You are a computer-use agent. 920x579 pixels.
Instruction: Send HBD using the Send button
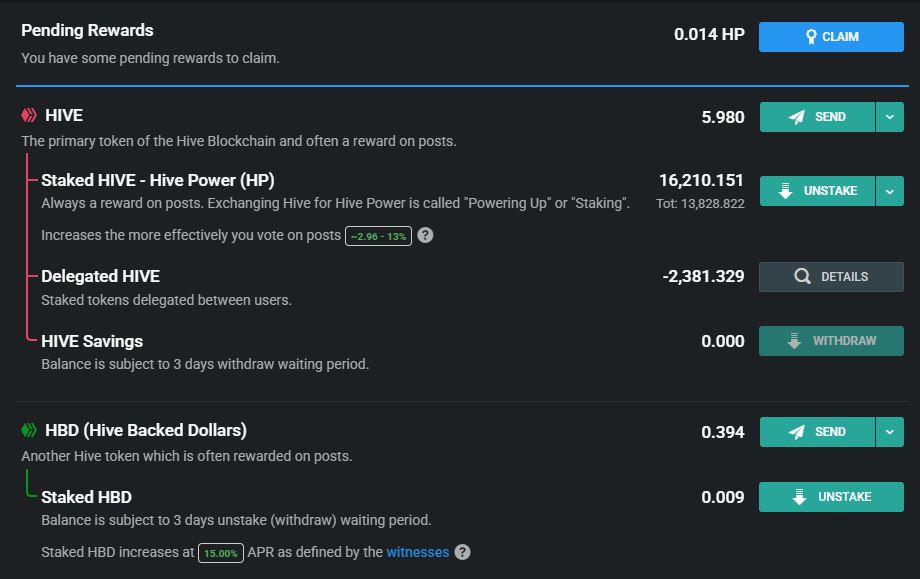(x=817, y=432)
